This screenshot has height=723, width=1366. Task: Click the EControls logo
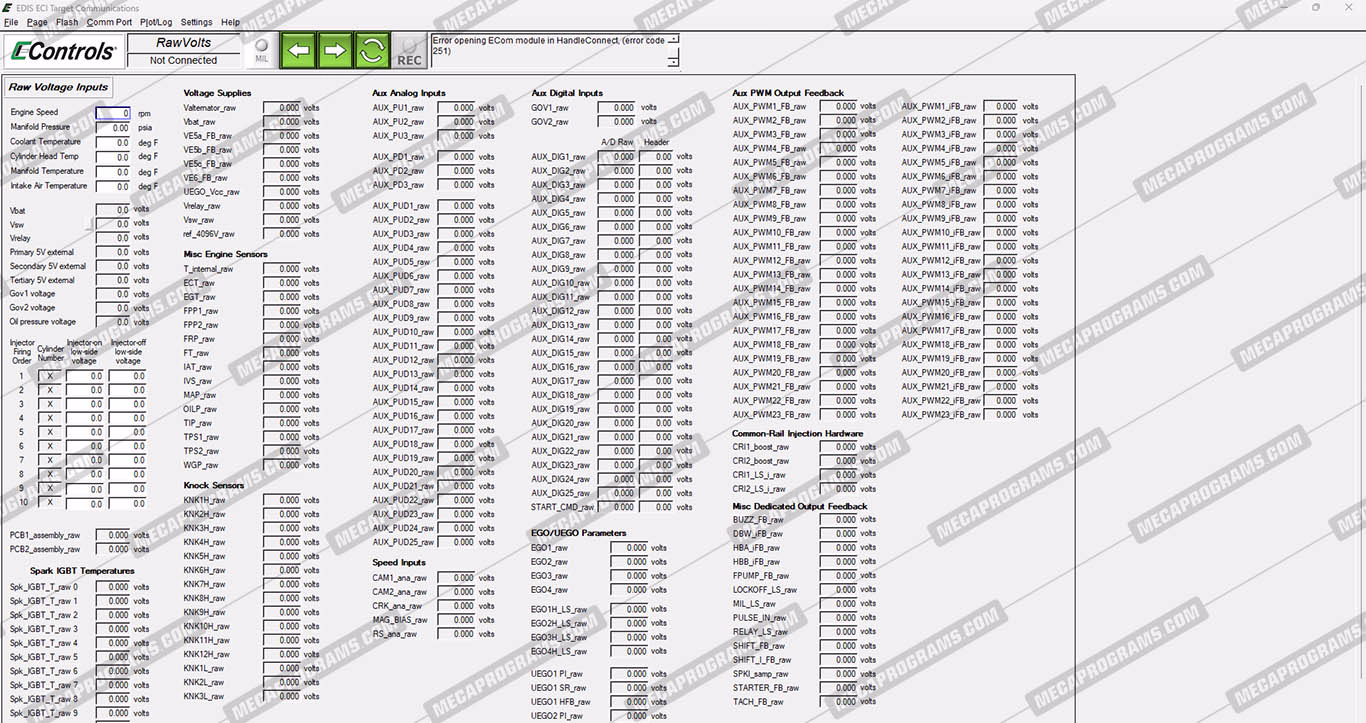click(x=62, y=51)
